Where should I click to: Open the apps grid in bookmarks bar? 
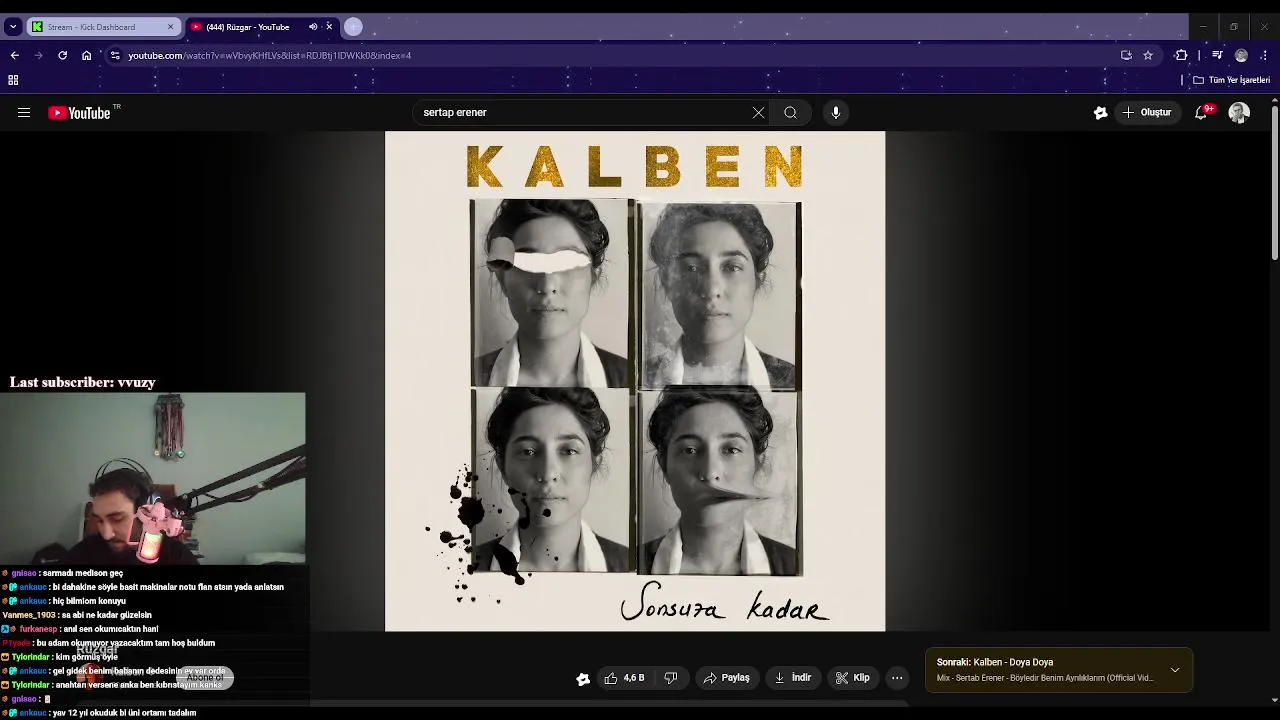pos(13,80)
